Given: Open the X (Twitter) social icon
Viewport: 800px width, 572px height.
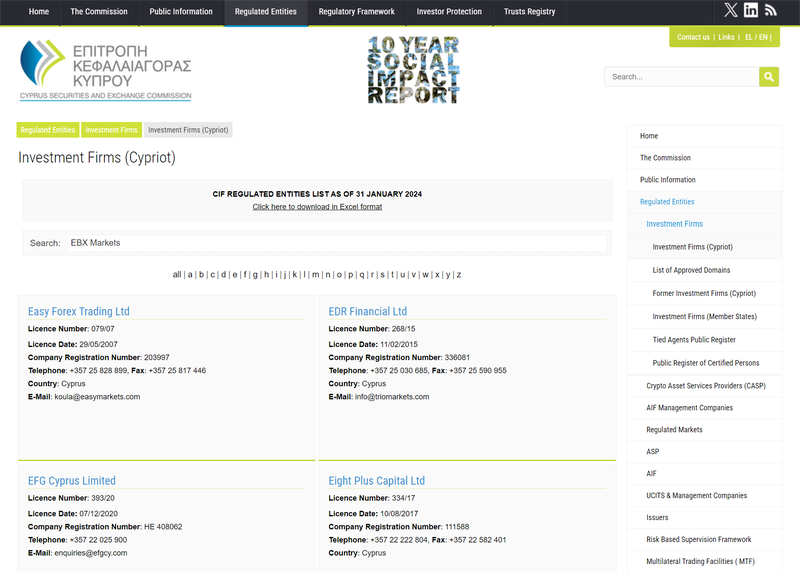Looking at the screenshot, I should click(x=731, y=11).
